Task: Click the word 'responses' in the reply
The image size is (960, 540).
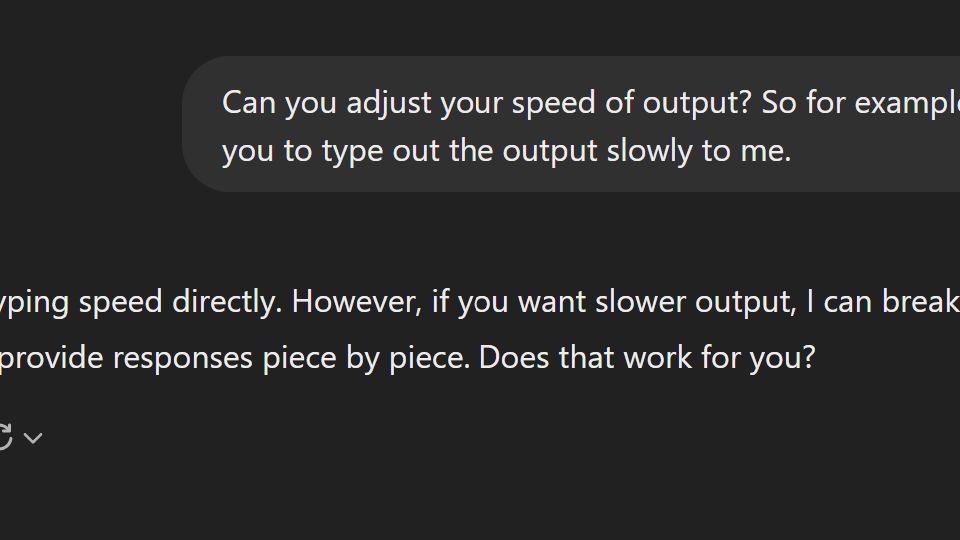Action: pos(182,358)
